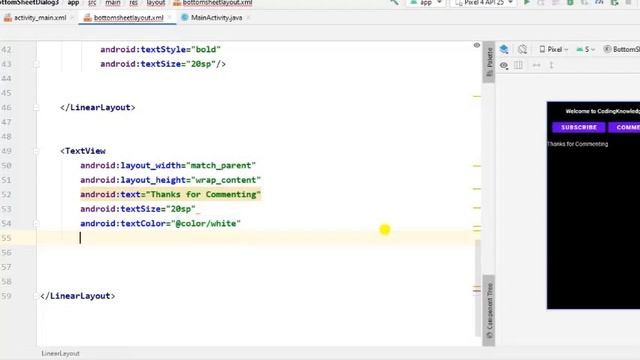
Task: Toggle preview orientation icon
Action: click(x=522, y=49)
